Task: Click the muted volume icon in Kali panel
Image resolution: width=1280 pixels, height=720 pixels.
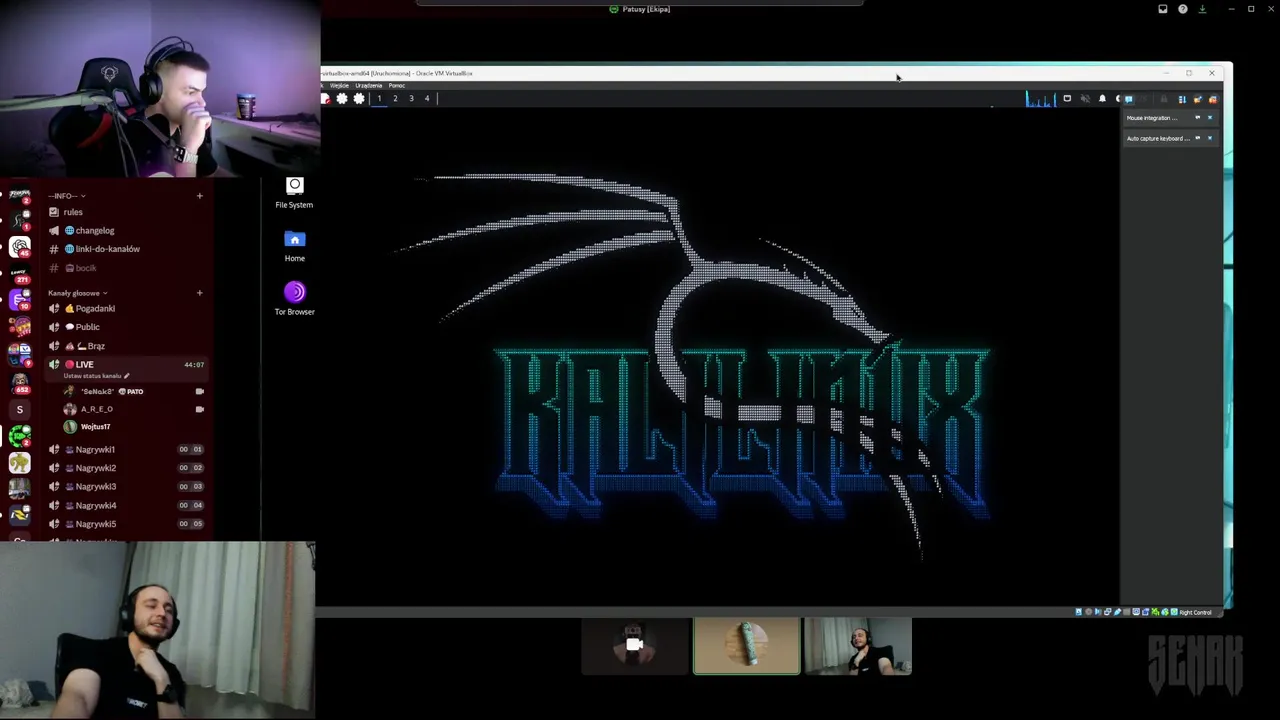Action: click(x=1085, y=99)
